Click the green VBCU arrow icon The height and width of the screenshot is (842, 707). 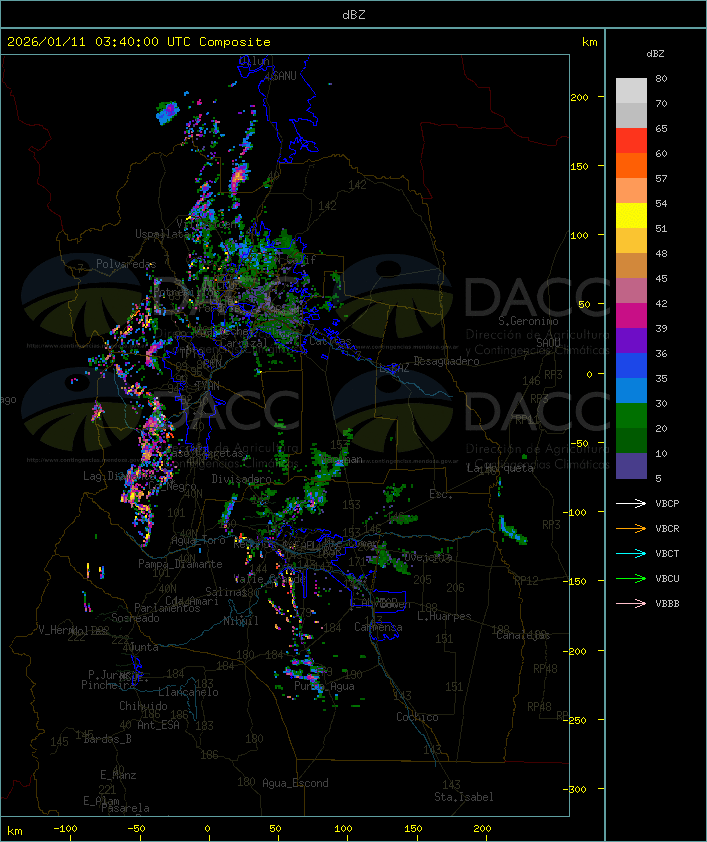tap(631, 578)
